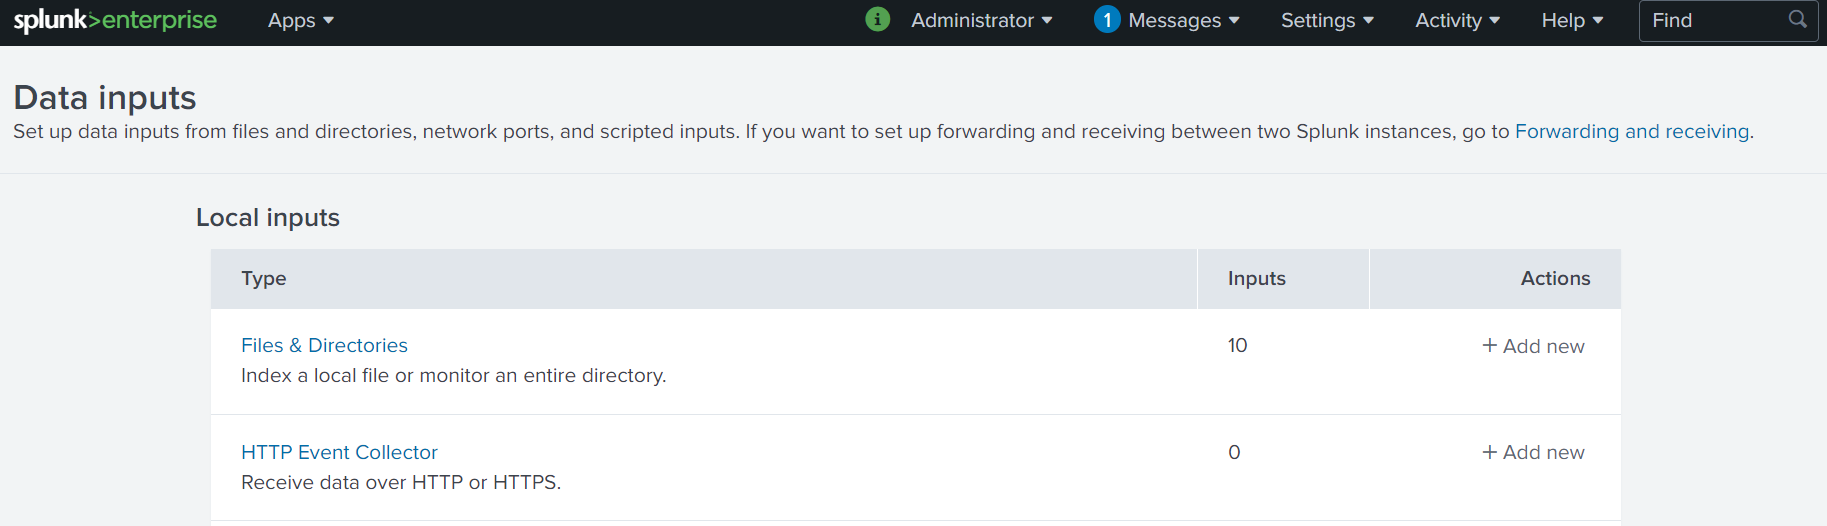The image size is (1827, 526).
Task: Click the Files & Directories input count
Action: pos(1237,345)
